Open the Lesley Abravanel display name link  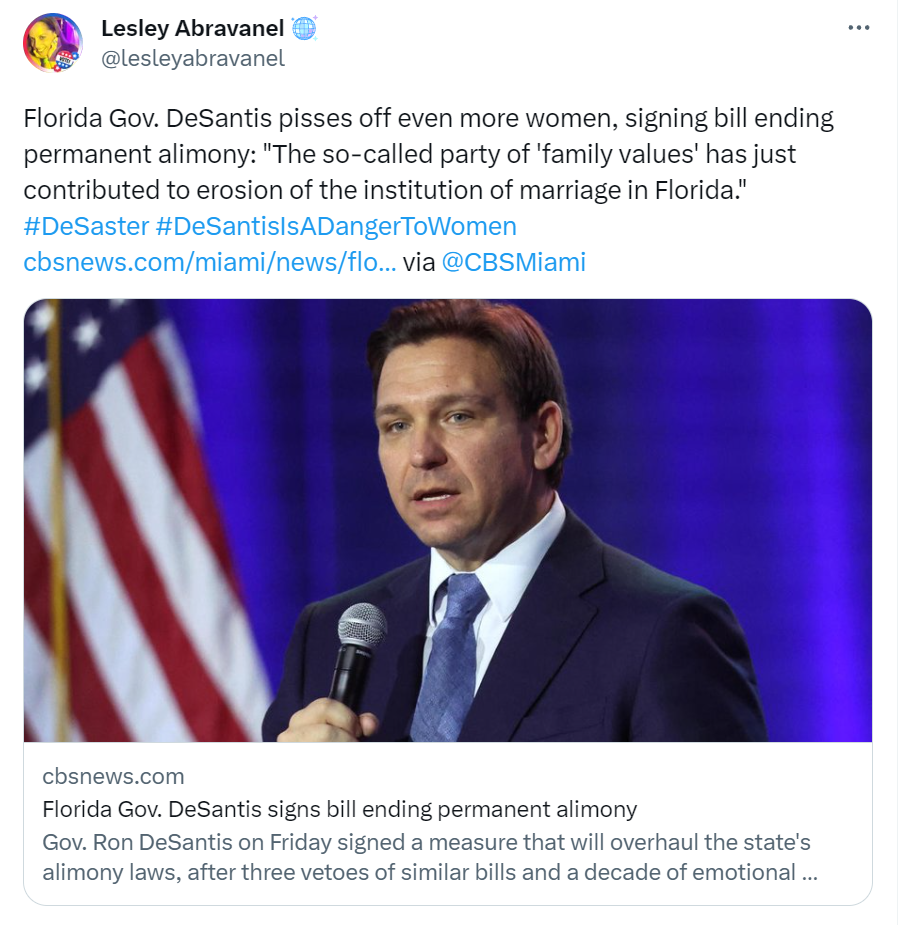click(x=192, y=28)
